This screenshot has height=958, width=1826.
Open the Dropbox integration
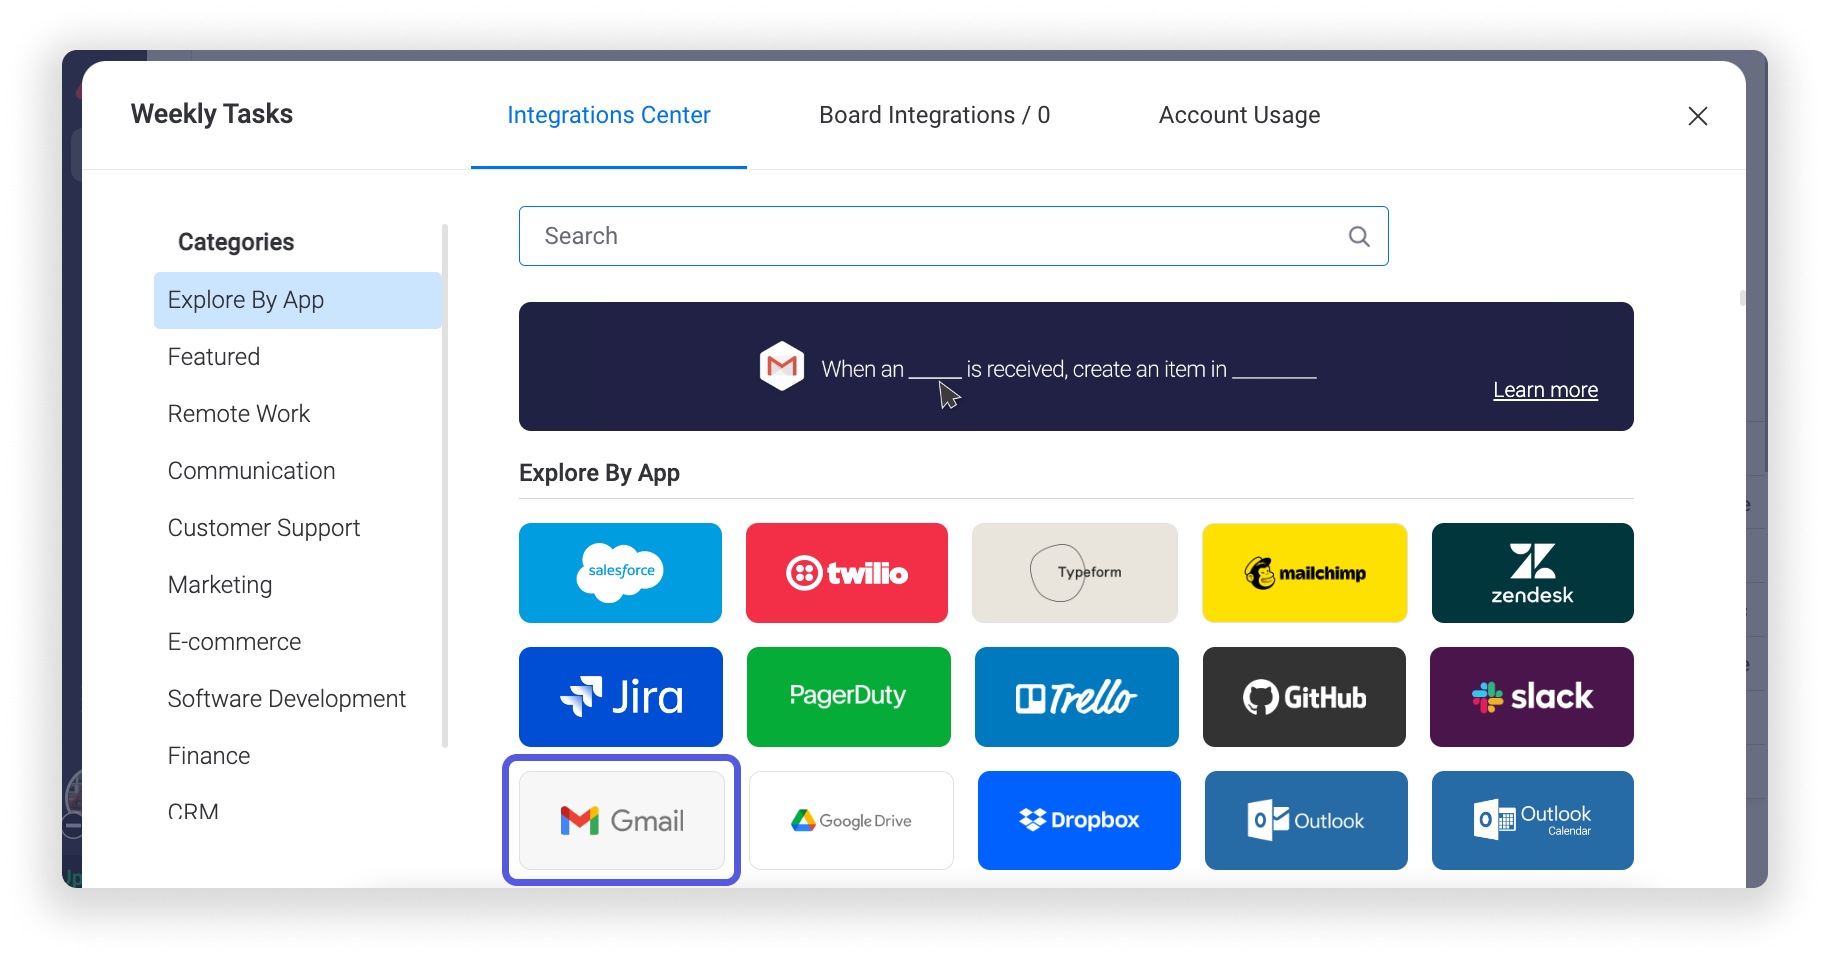(1079, 820)
